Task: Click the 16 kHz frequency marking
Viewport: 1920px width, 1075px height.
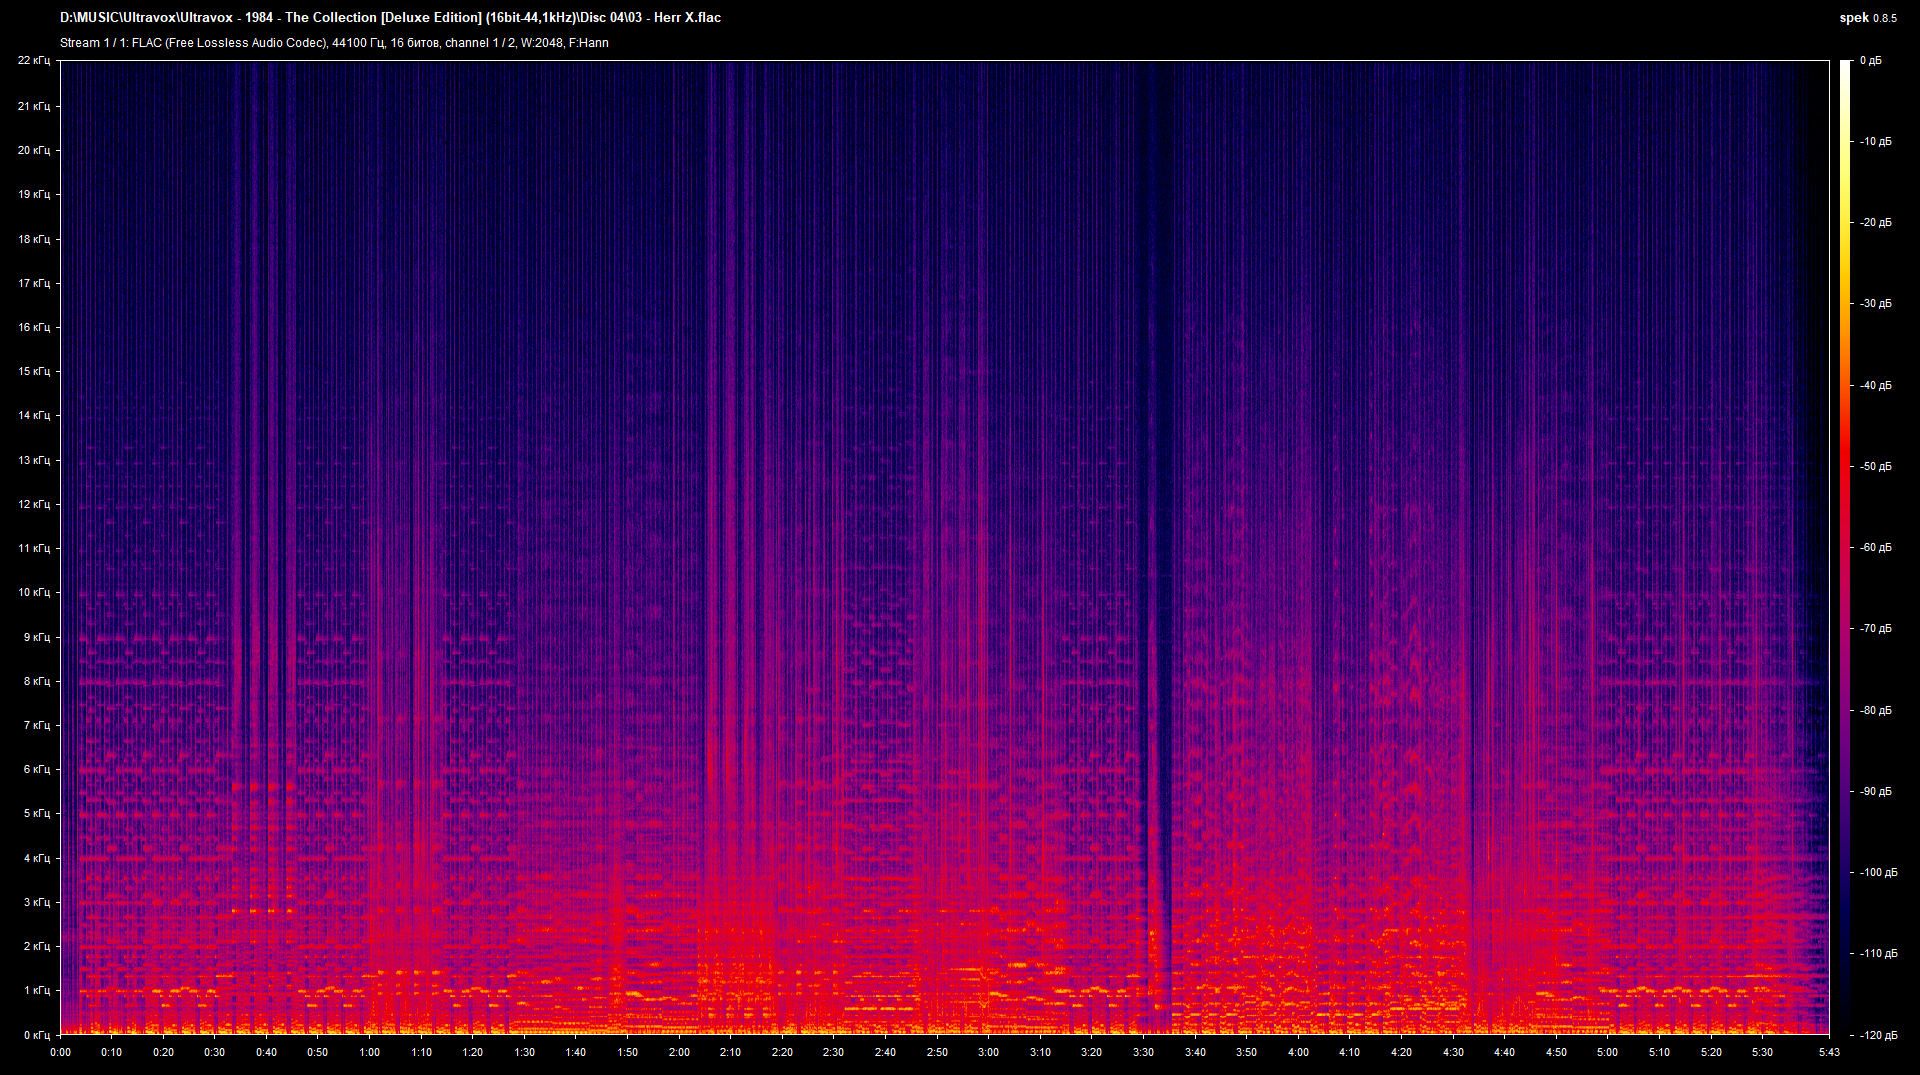Action: coord(34,326)
